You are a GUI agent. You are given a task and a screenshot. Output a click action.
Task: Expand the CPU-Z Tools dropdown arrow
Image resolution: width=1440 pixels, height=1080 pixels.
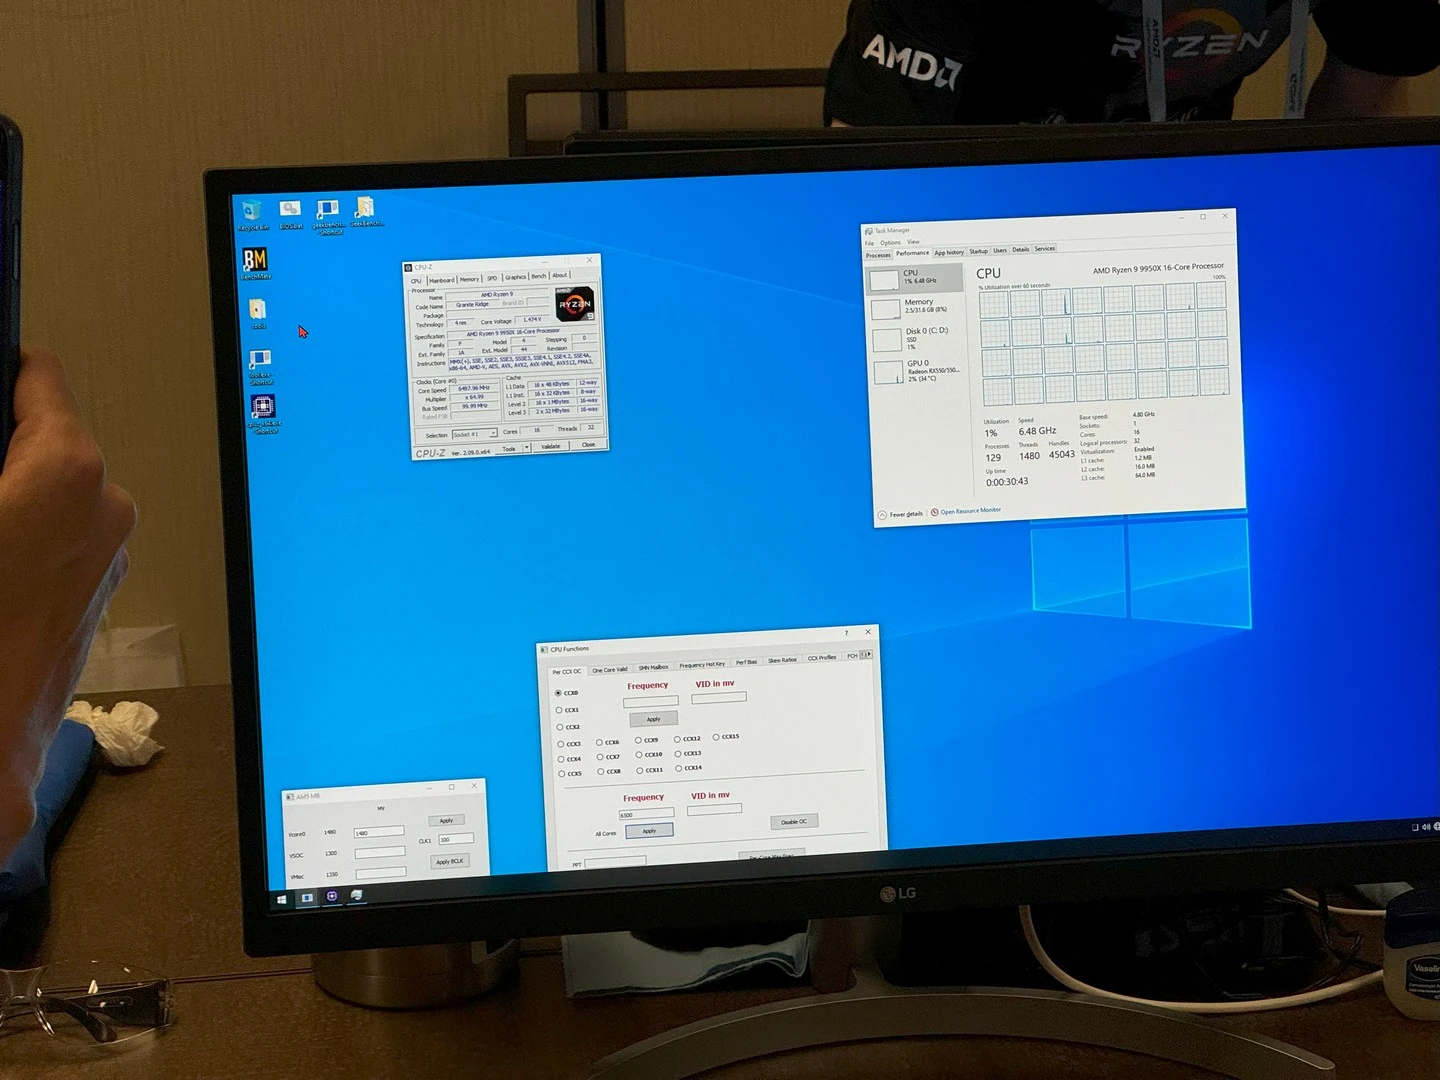tap(527, 448)
